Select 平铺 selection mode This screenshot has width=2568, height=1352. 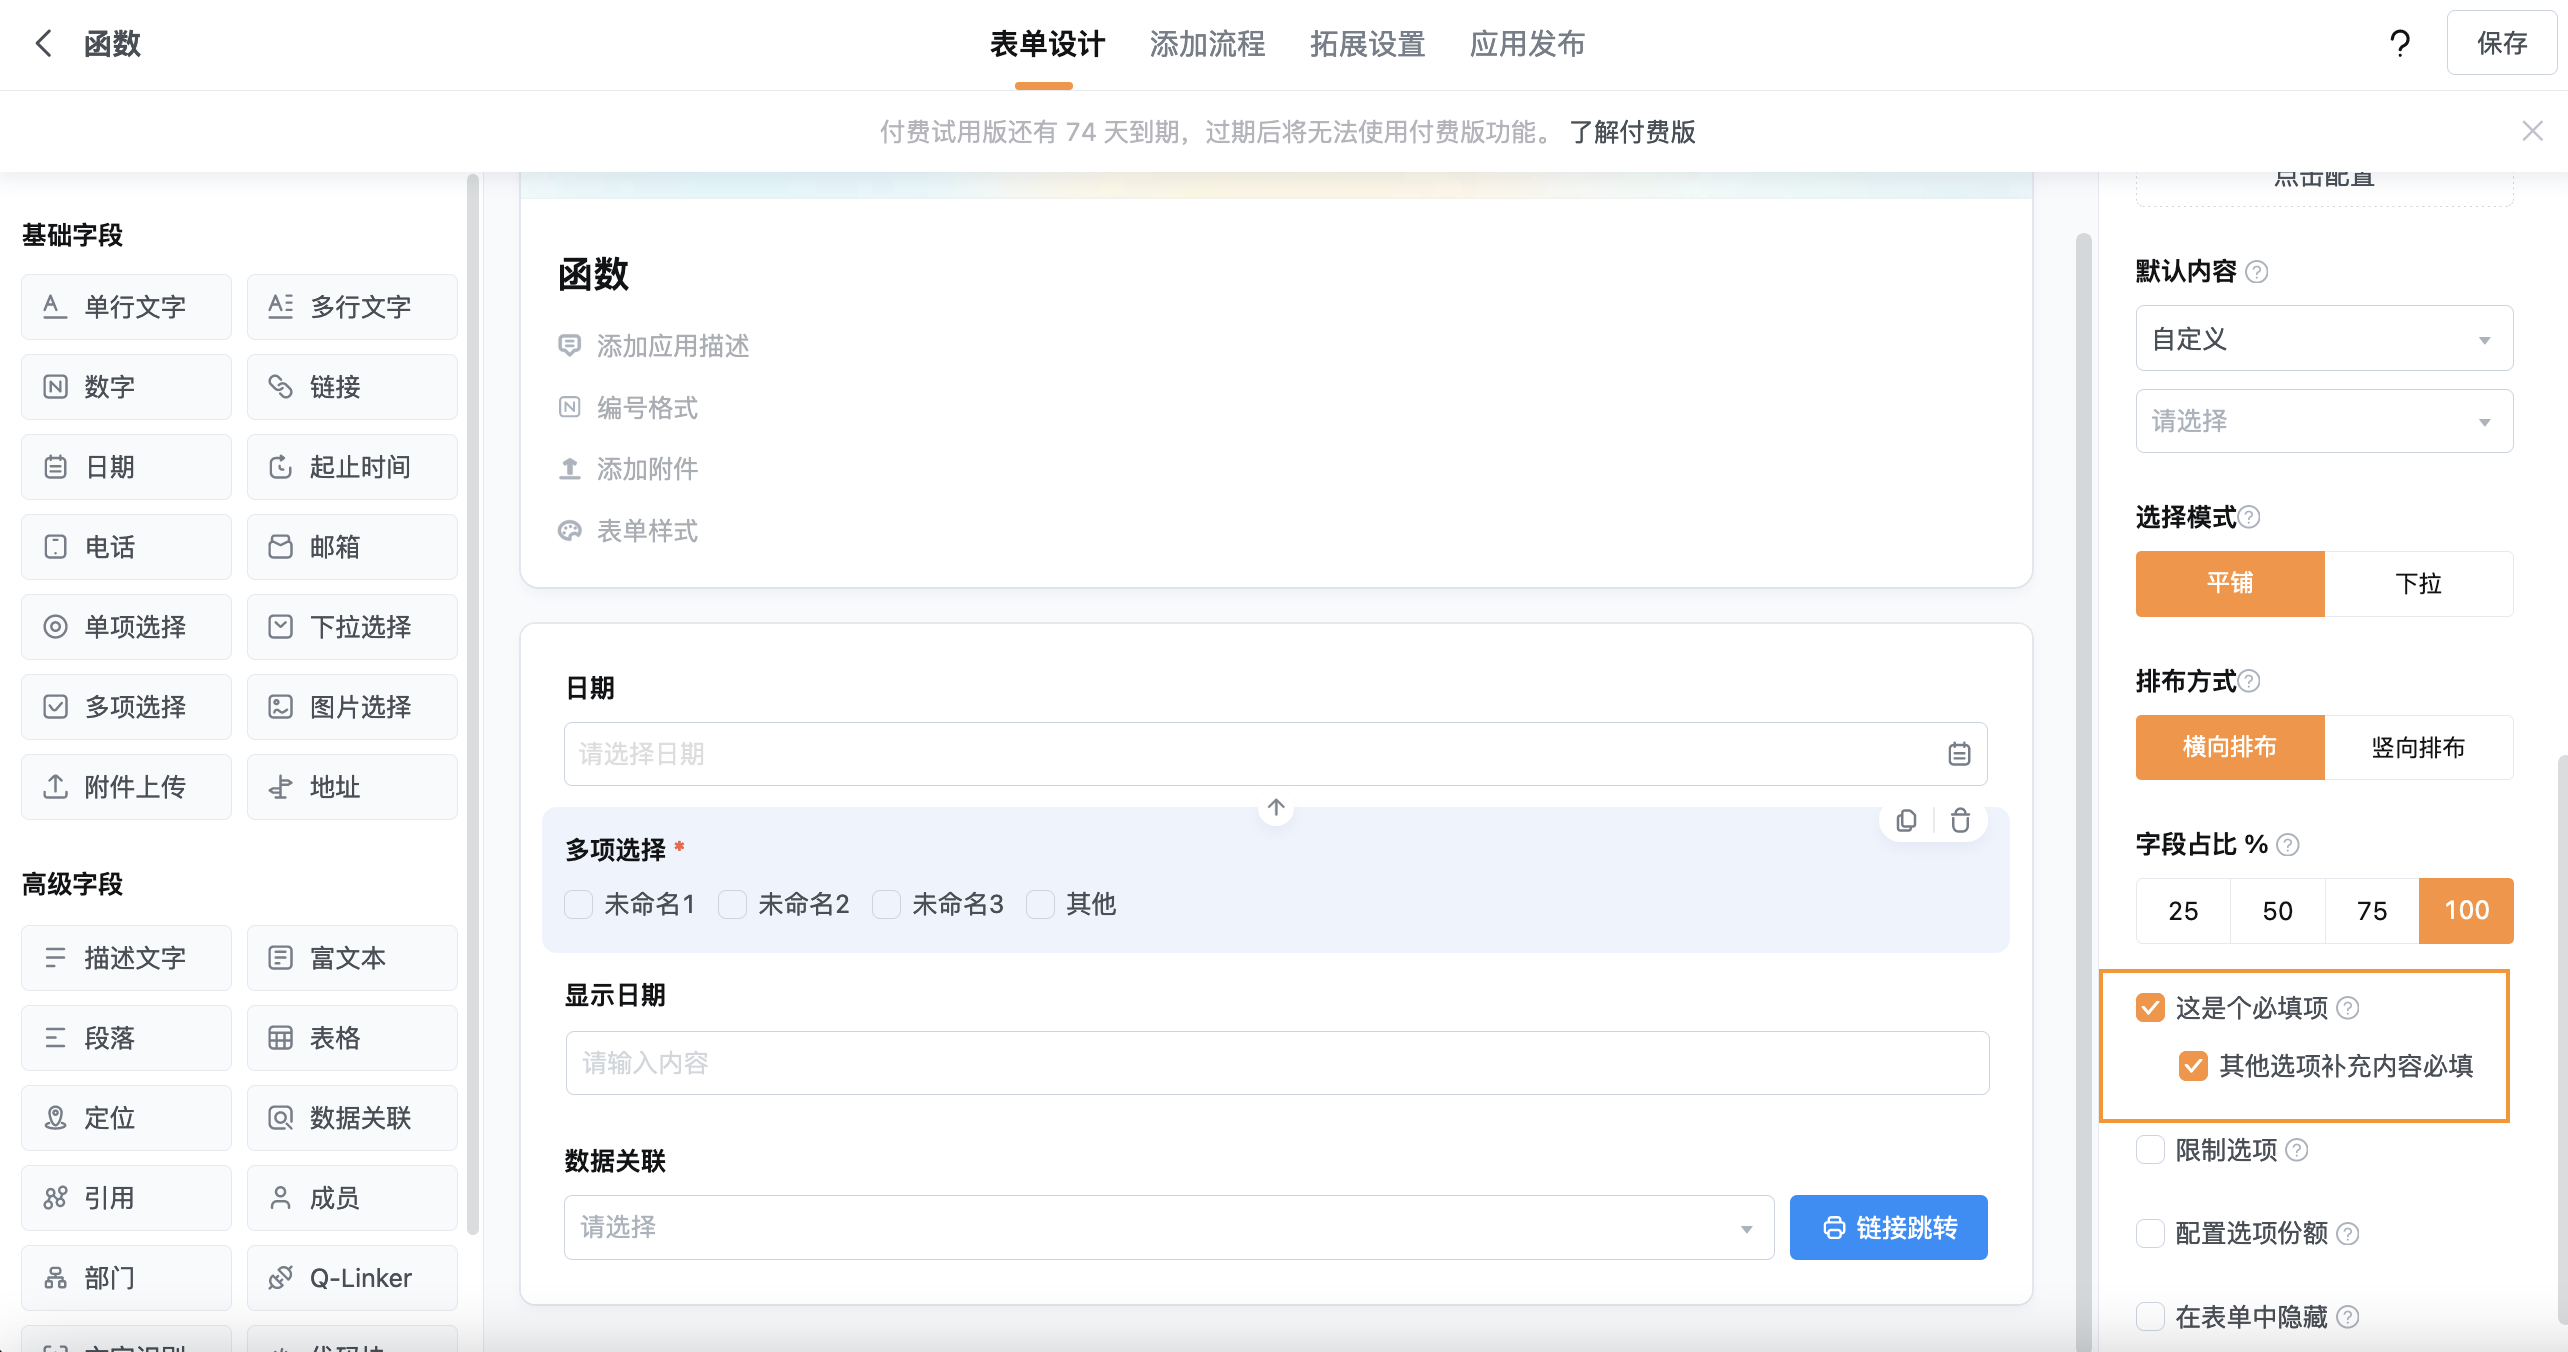[x=2230, y=583]
